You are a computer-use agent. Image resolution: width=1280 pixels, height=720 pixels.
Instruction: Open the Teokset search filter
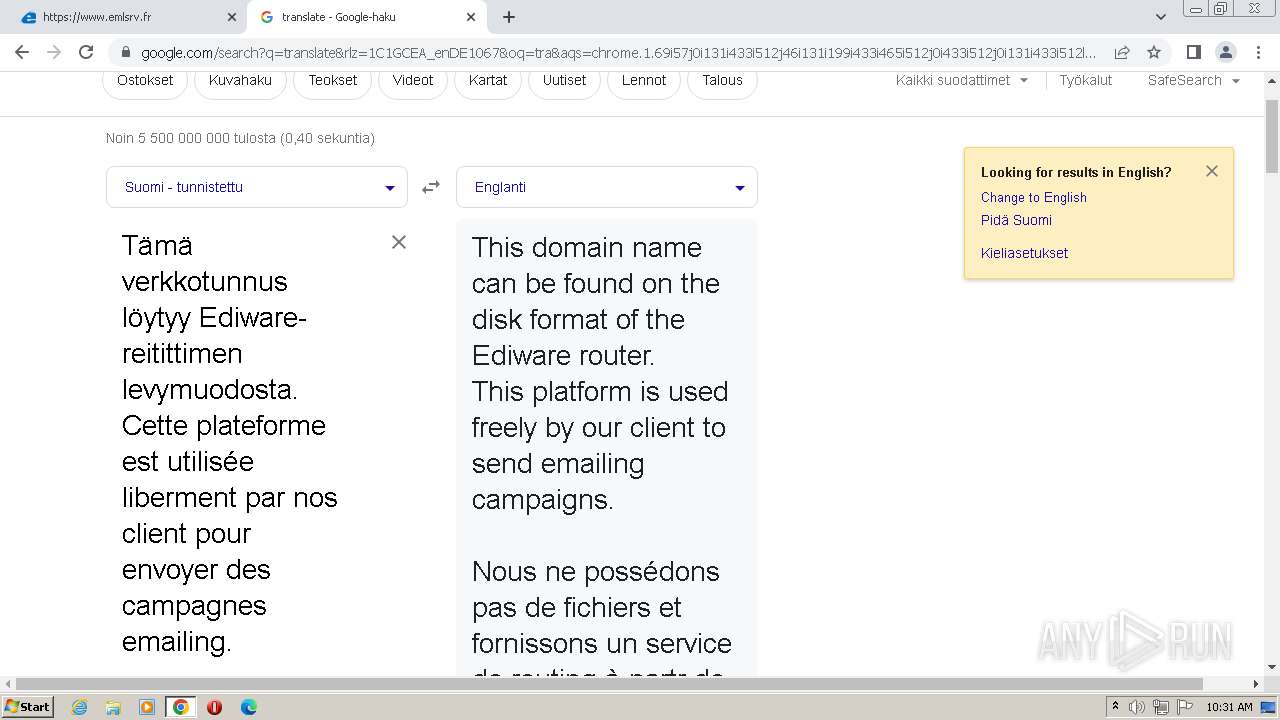click(x=333, y=81)
